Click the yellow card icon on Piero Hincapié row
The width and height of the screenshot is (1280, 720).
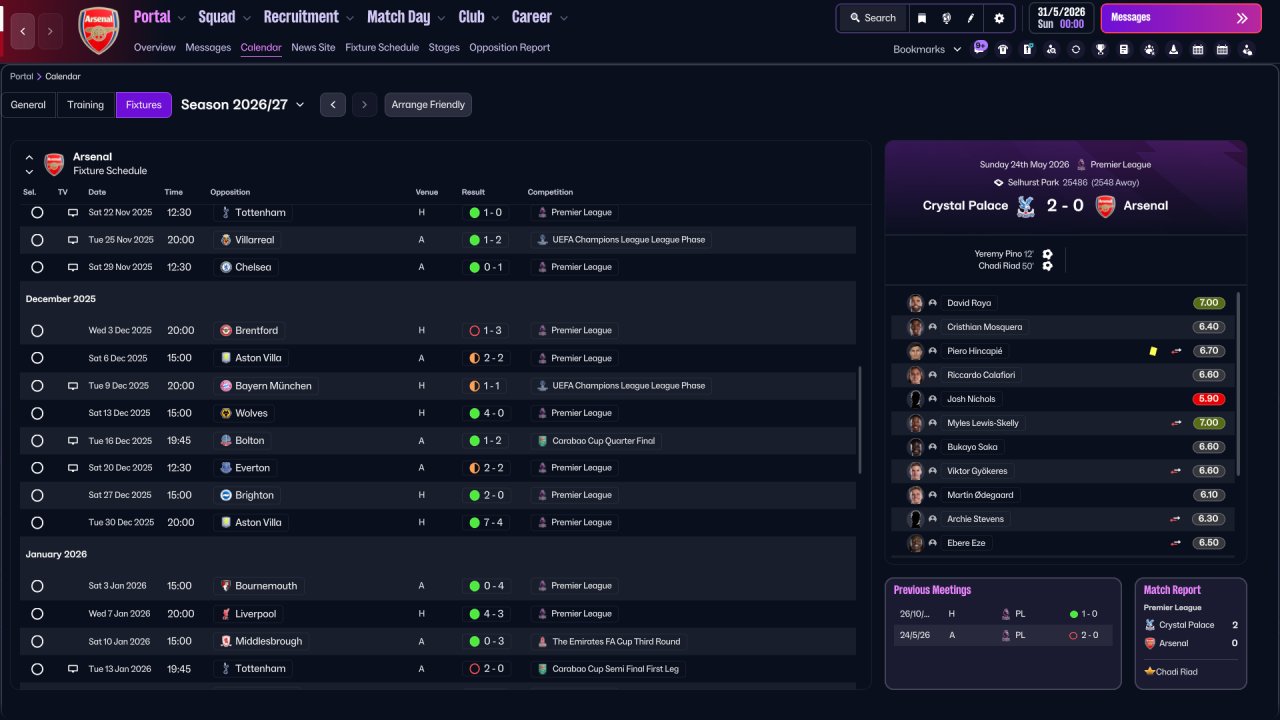[x=1153, y=351]
